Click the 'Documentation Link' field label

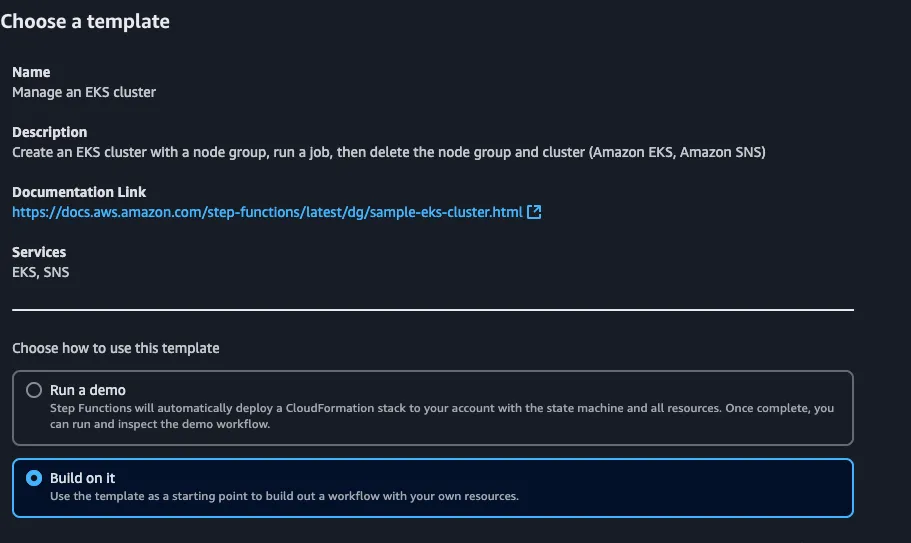pos(79,192)
